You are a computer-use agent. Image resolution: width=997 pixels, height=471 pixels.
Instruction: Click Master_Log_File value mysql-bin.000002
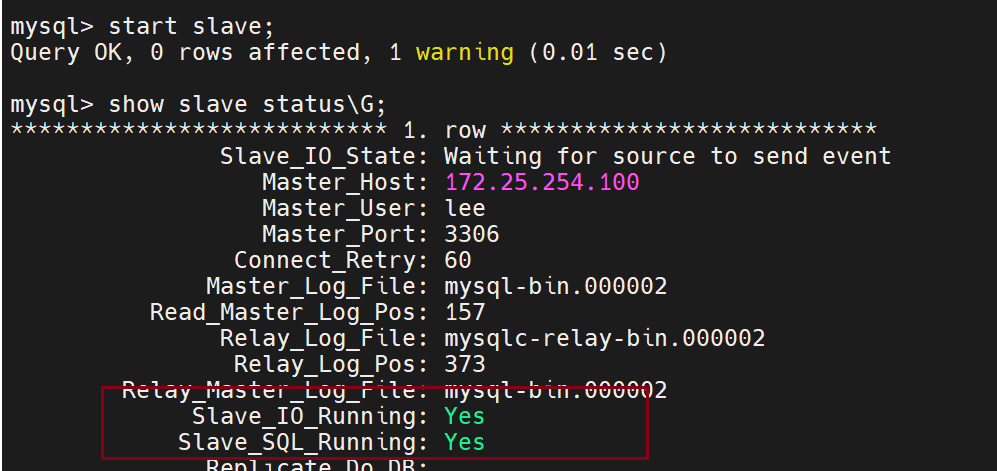(x=556, y=287)
